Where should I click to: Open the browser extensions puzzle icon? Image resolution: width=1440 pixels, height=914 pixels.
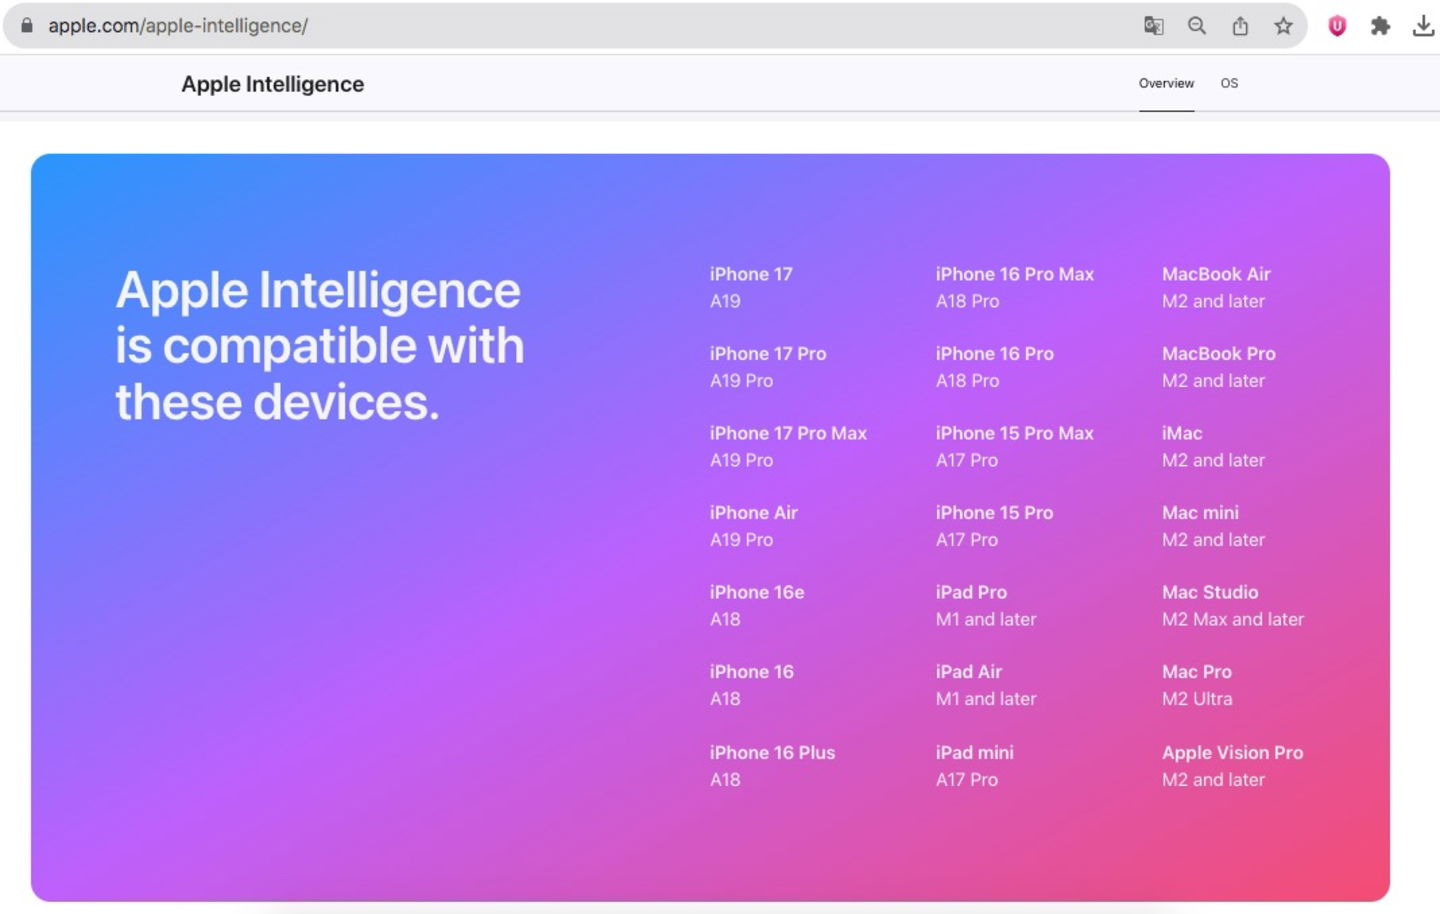tap(1380, 26)
